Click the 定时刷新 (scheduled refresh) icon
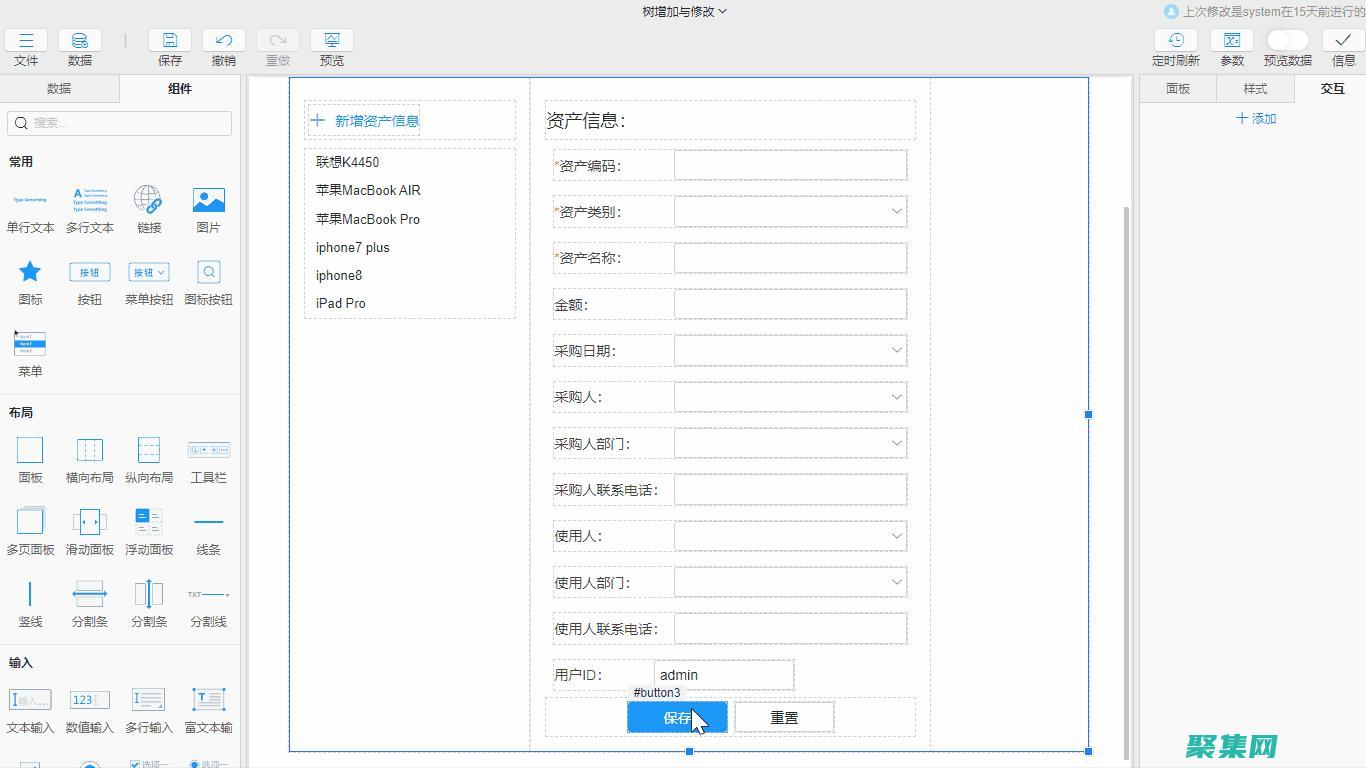The height and width of the screenshot is (768, 1366). 1175,45
